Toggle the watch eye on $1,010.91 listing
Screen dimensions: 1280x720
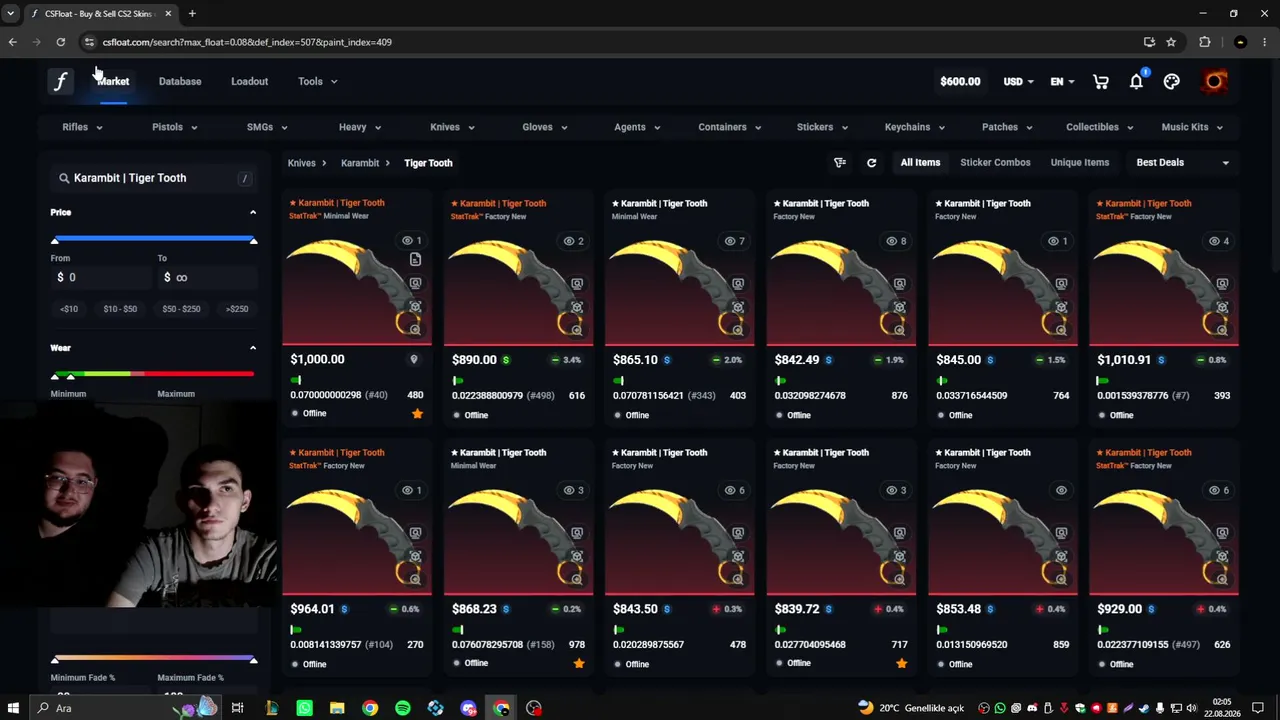pyautogui.click(x=1219, y=241)
